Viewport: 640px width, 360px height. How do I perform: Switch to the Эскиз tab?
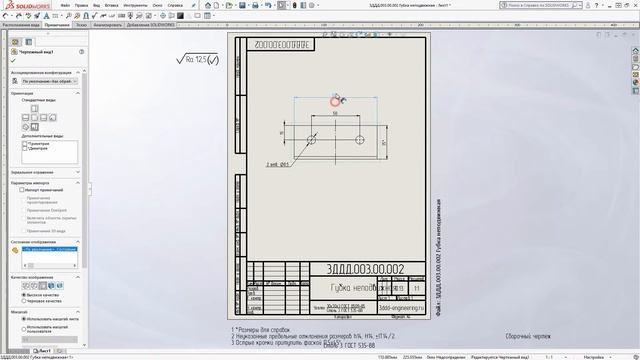(81, 25)
